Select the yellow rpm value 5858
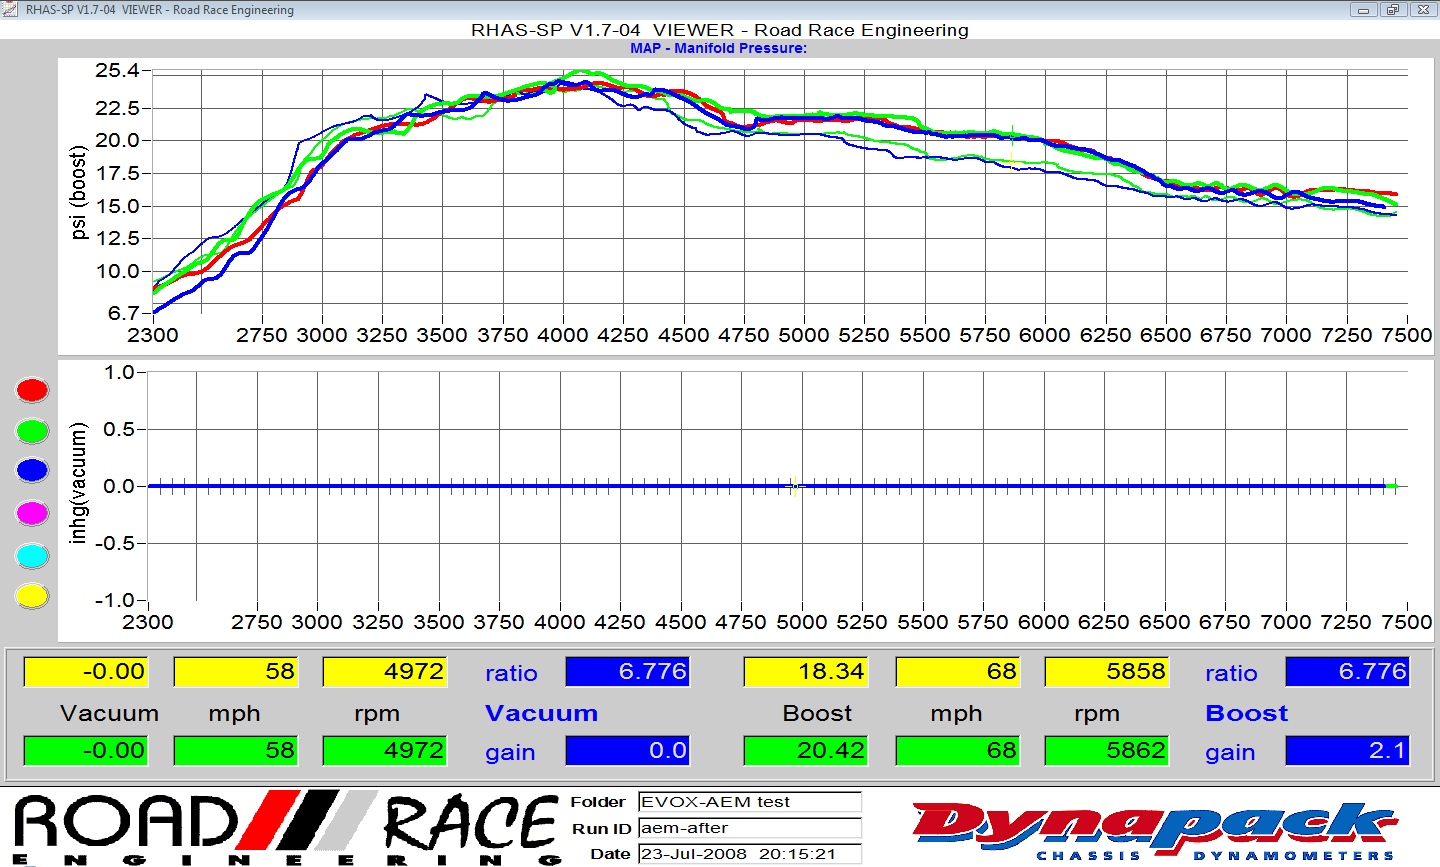Image resolution: width=1440 pixels, height=867 pixels. (x=1105, y=671)
